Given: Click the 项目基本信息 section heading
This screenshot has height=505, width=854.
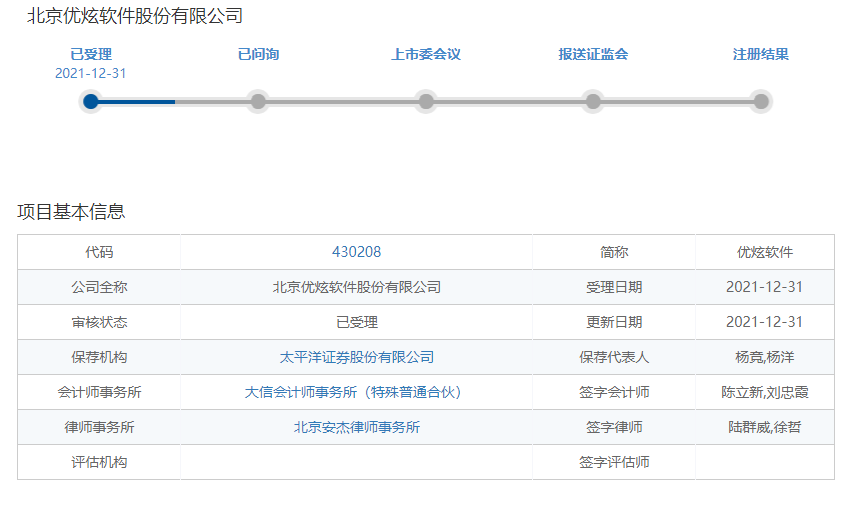Looking at the screenshot, I should [x=71, y=212].
